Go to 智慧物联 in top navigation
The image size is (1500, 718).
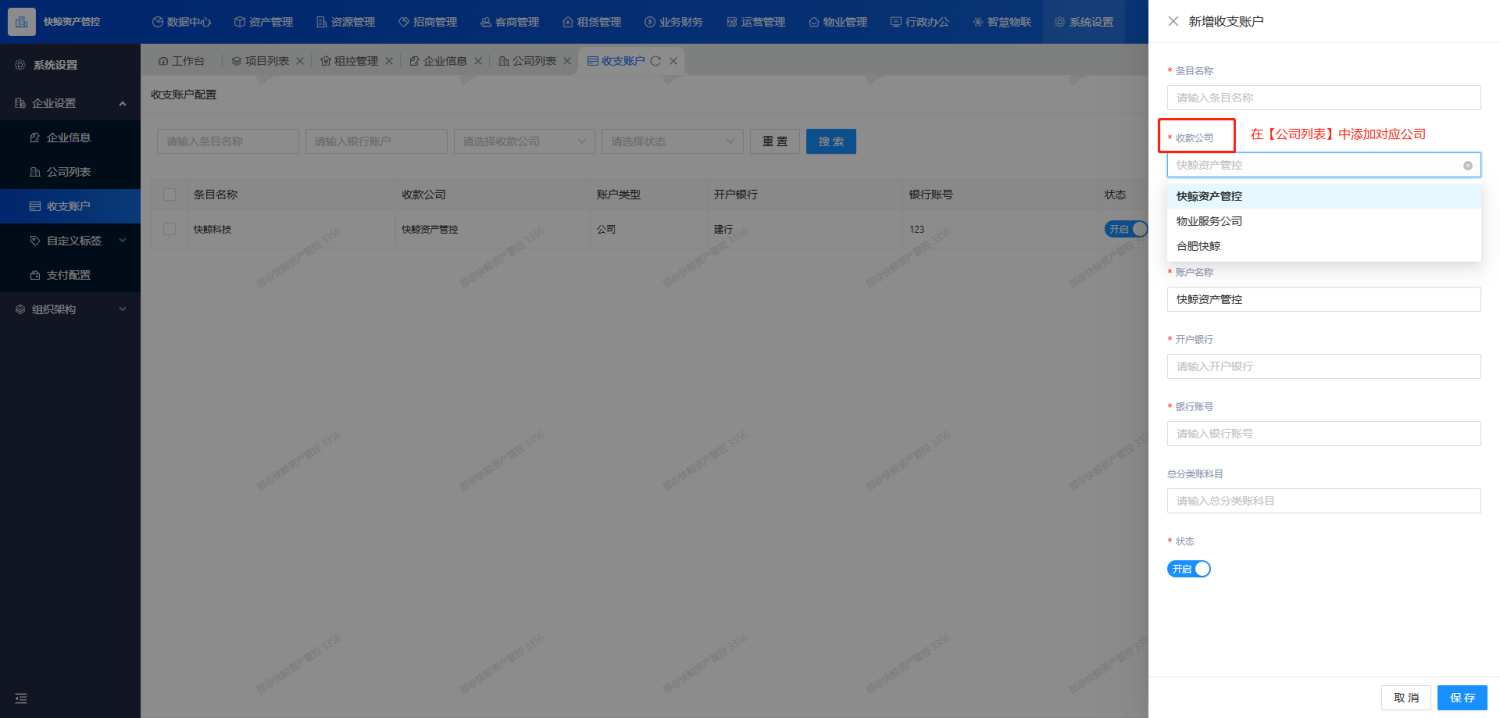pyautogui.click(x=1001, y=22)
